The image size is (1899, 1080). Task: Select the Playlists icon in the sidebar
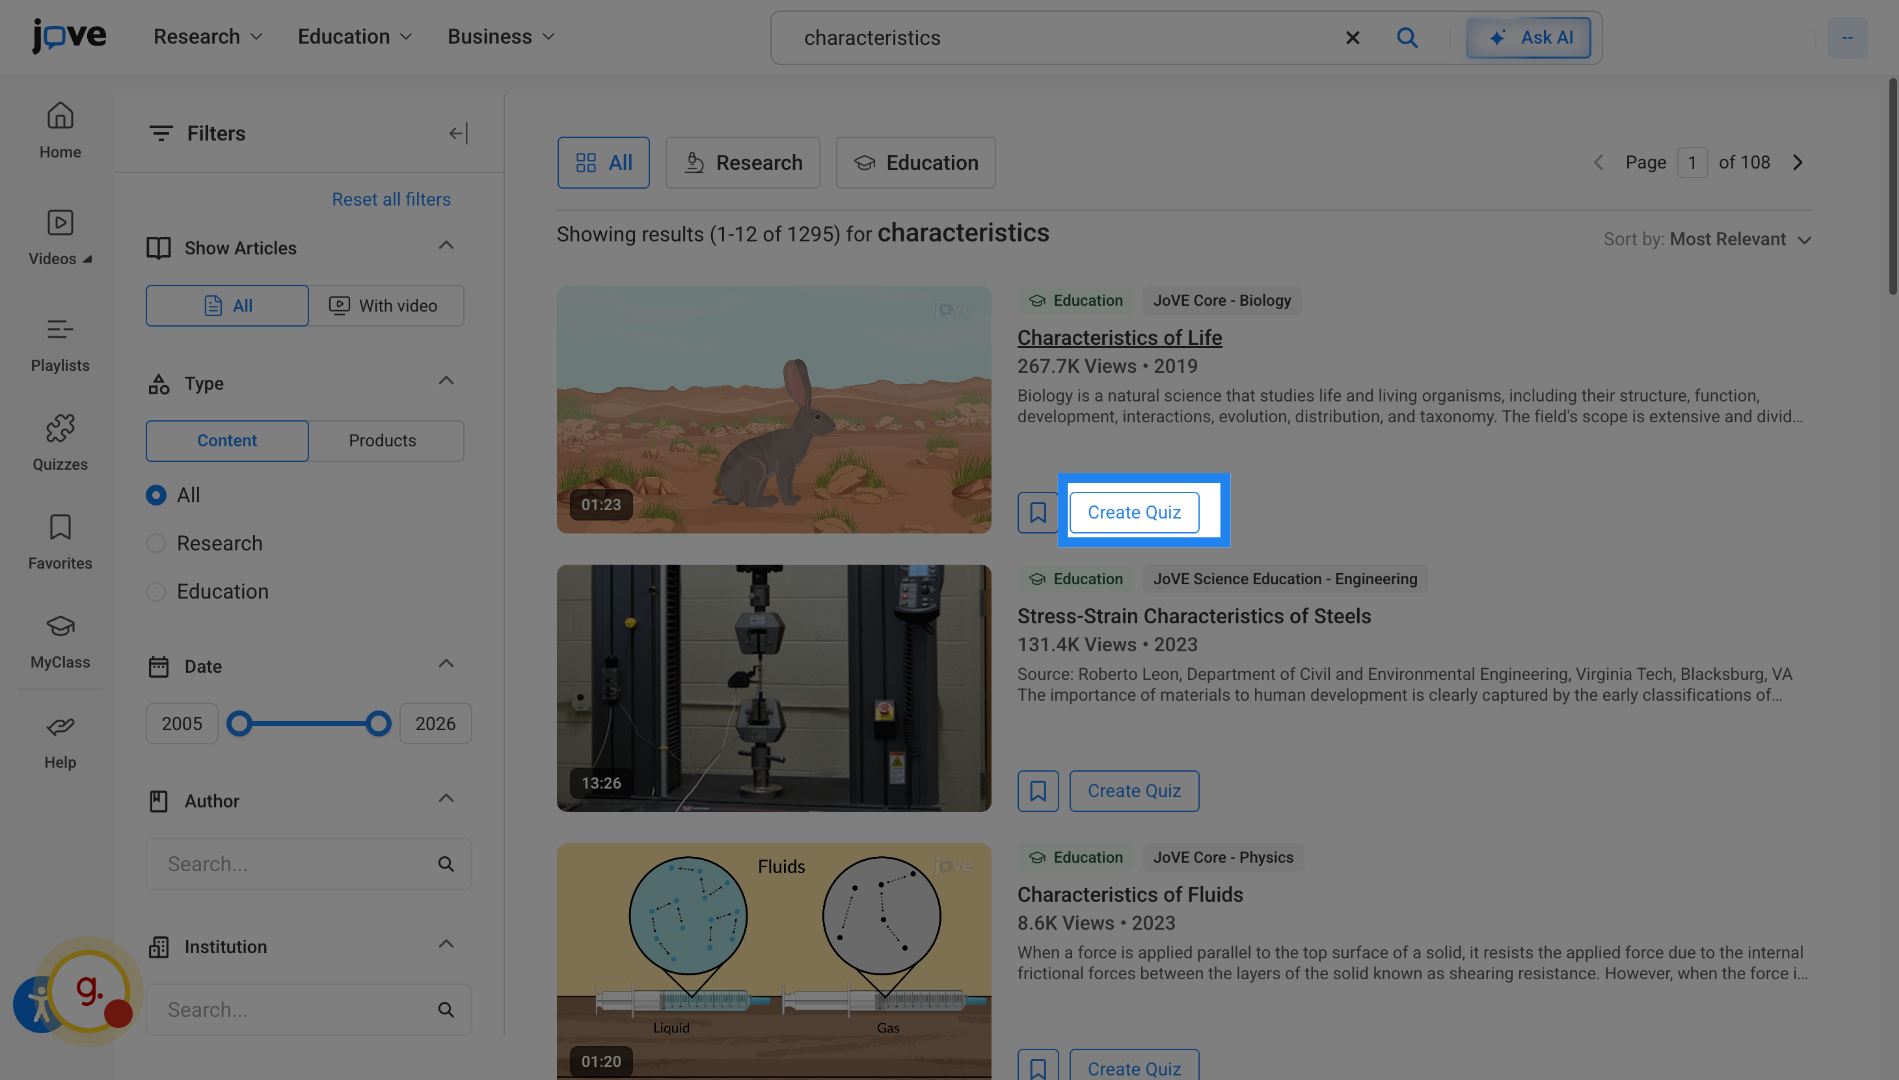pyautogui.click(x=59, y=344)
